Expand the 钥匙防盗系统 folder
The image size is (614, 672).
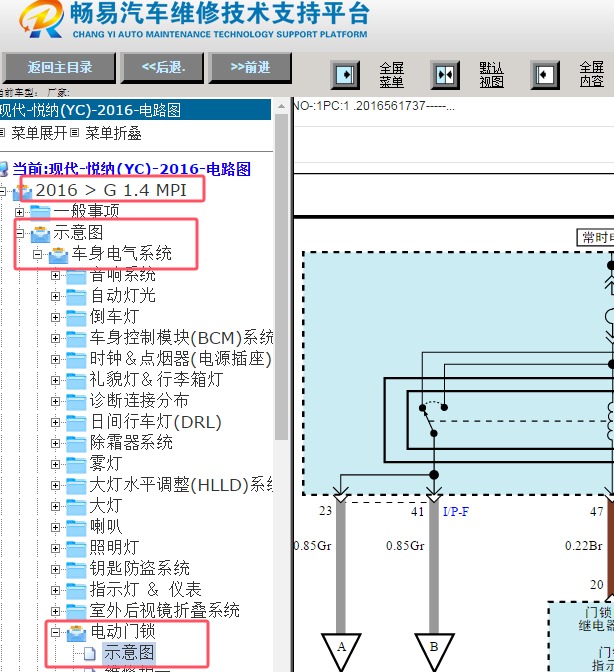click(x=55, y=569)
